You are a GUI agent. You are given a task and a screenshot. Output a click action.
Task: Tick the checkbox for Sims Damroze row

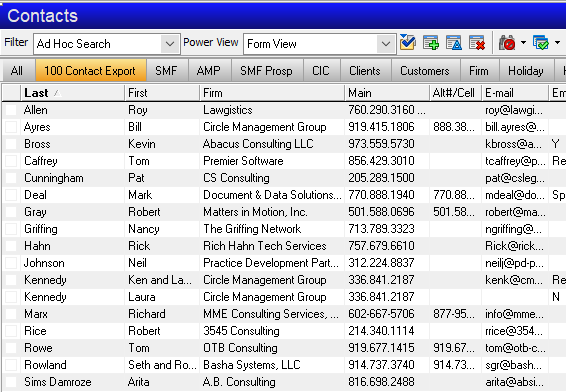coord(12,382)
